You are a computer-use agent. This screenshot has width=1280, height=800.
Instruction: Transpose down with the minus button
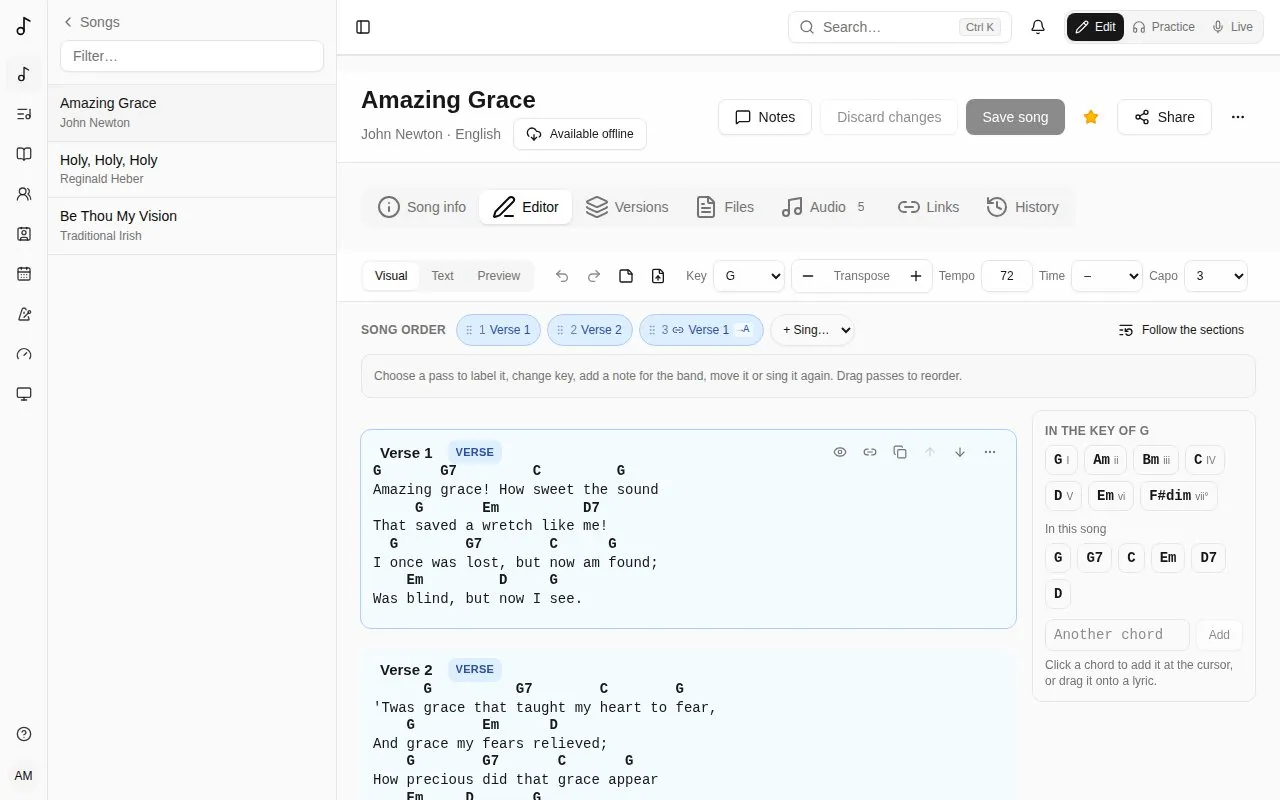(x=808, y=276)
